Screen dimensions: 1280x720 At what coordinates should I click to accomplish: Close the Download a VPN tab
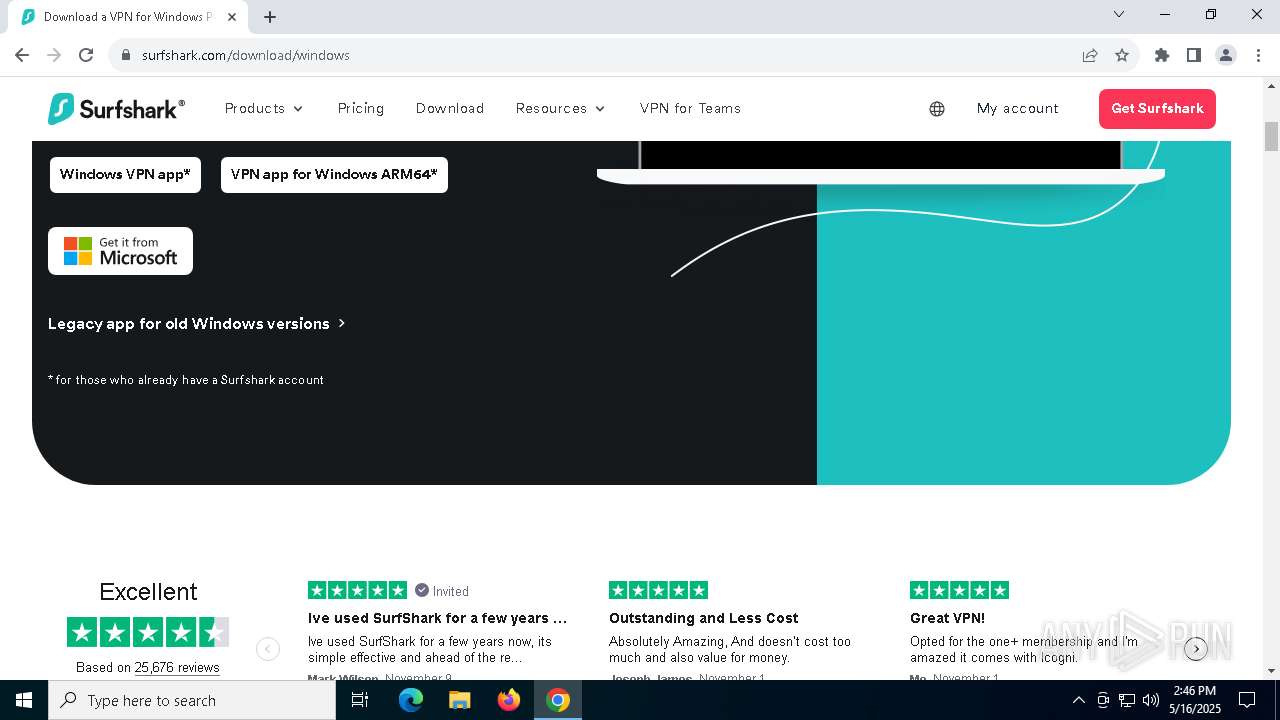pos(232,17)
